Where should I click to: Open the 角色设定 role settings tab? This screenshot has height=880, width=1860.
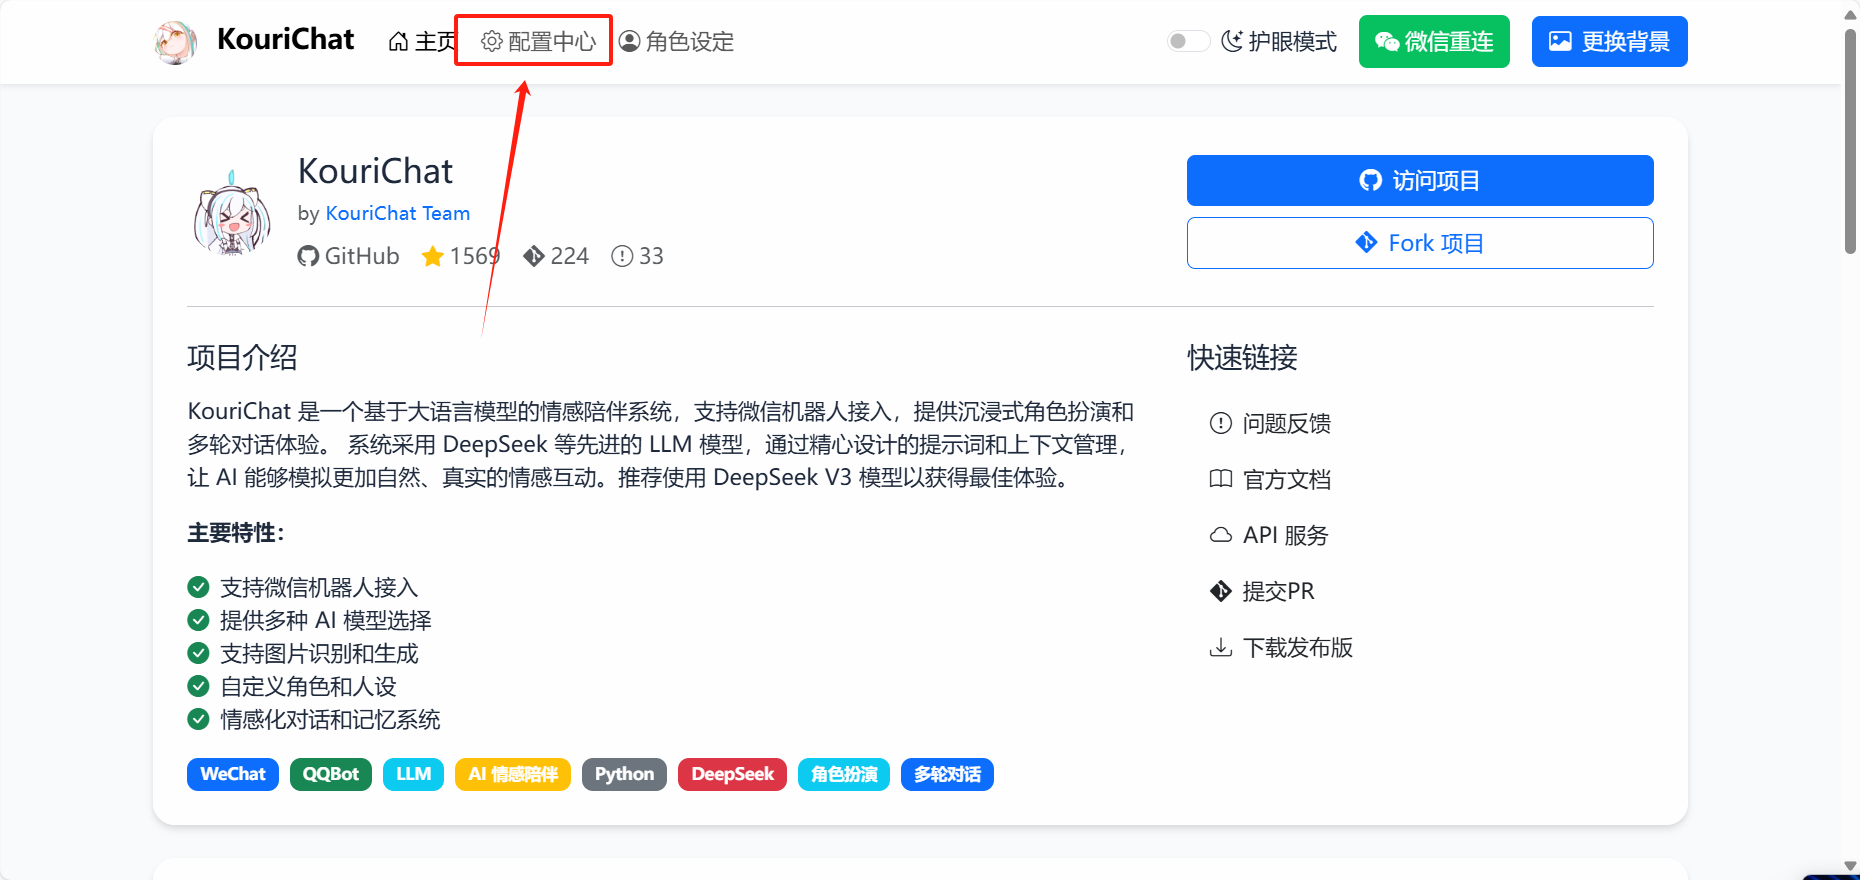(677, 42)
